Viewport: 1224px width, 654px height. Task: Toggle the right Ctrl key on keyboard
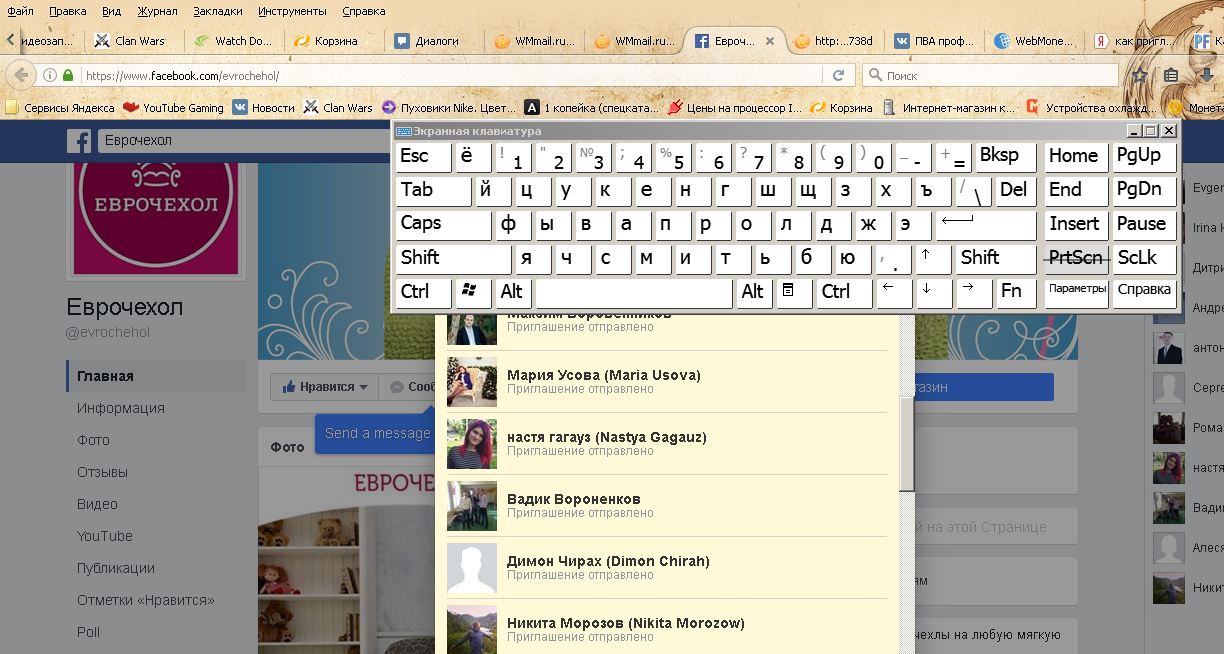click(843, 292)
